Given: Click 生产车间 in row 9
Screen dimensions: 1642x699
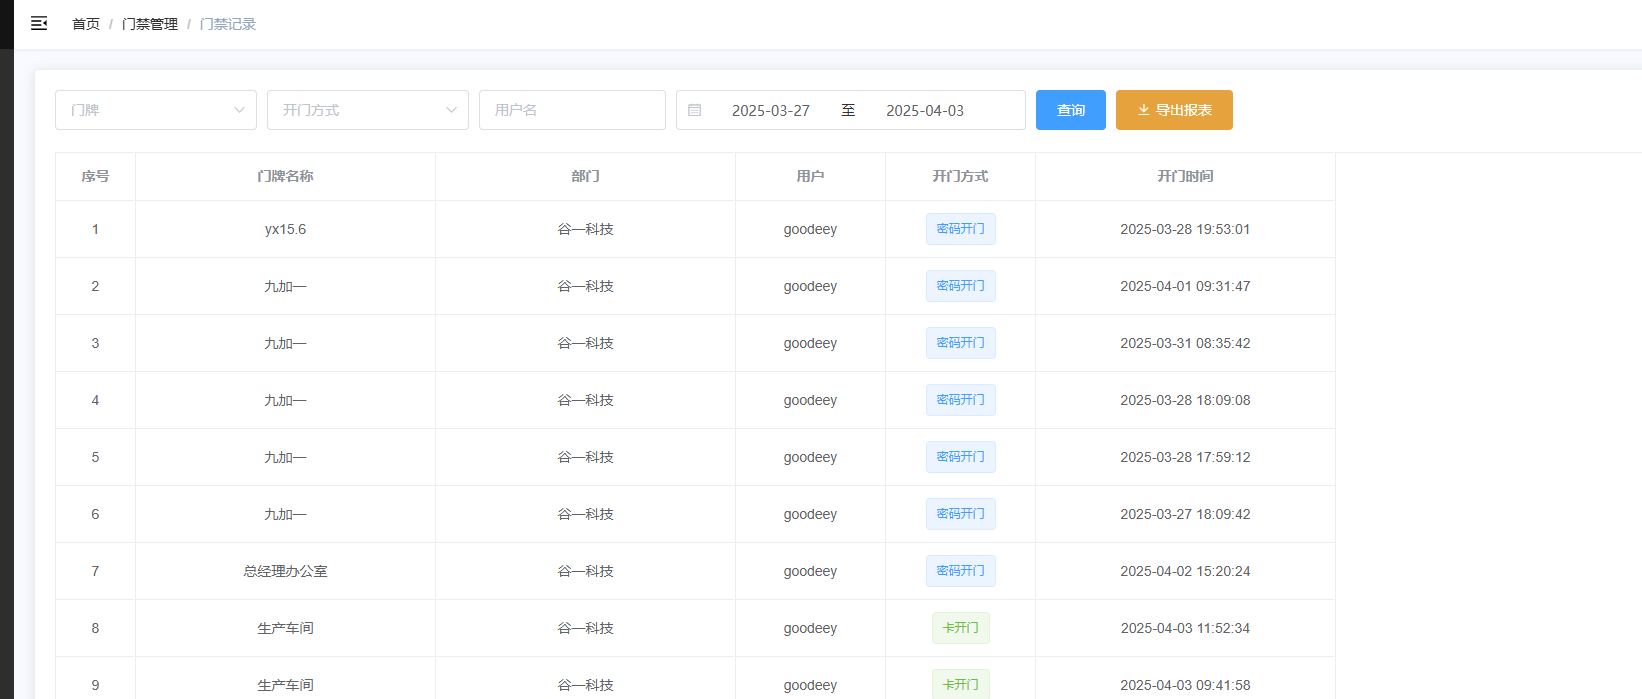Looking at the screenshot, I should pyautogui.click(x=285, y=685).
